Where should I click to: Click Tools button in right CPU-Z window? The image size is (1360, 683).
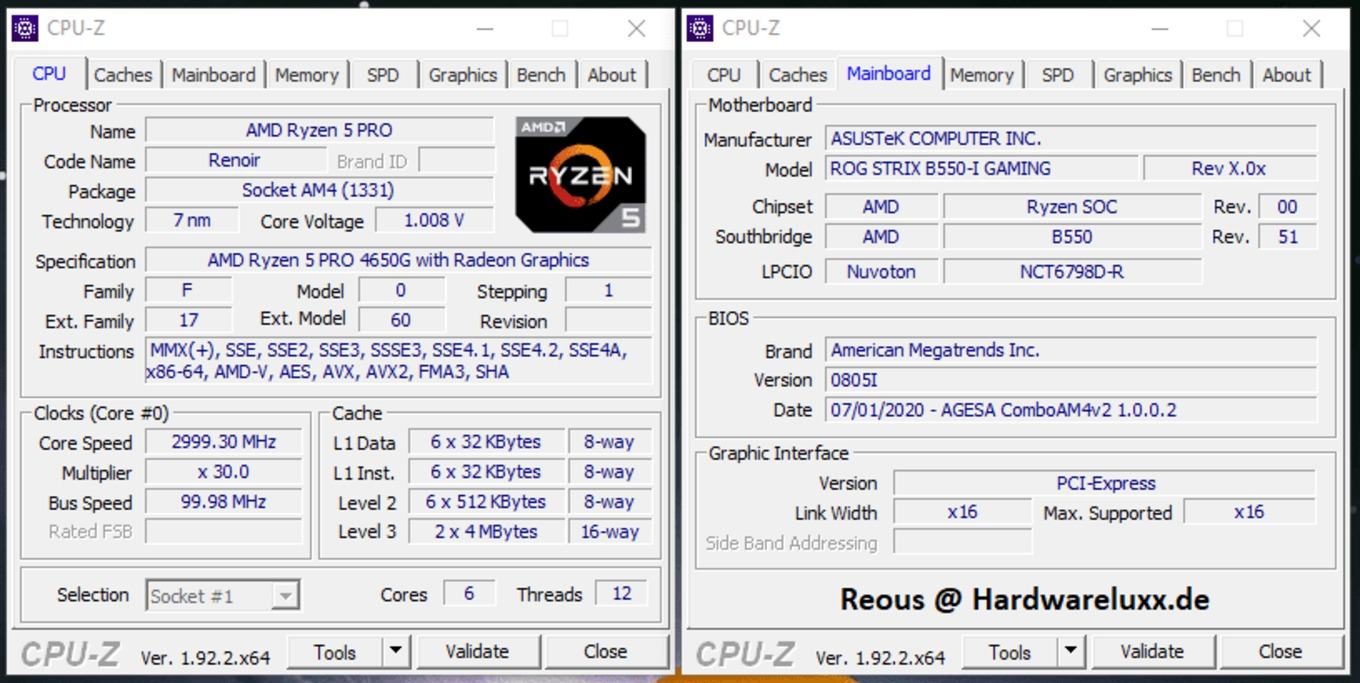point(1010,652)
